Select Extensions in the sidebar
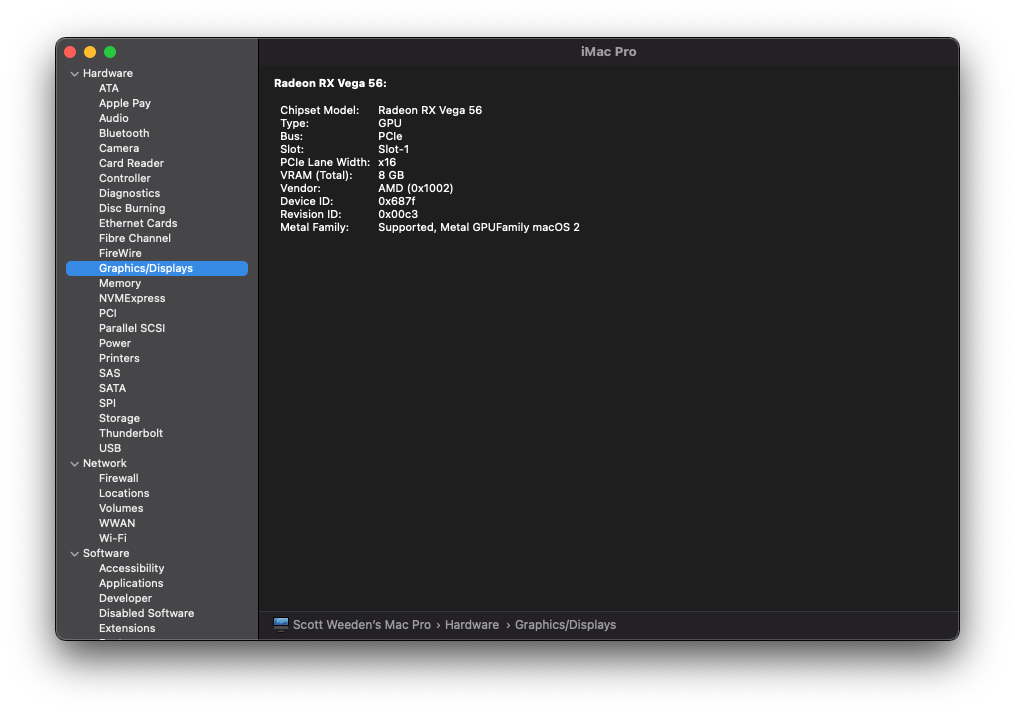Image resolution: width=1015 pixels, height=714 pixels. [127, 628]
